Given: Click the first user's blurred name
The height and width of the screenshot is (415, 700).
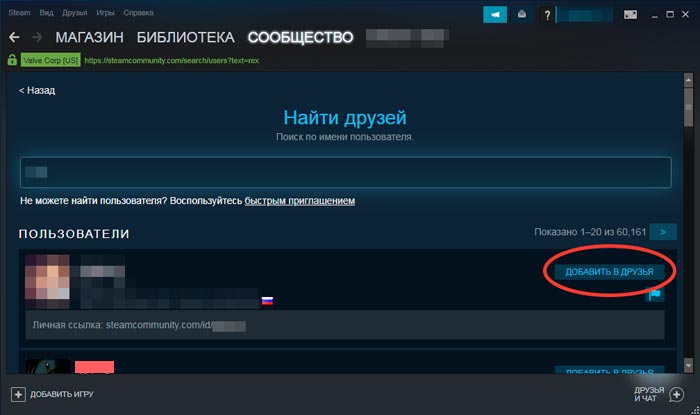Looking at the screenshot, I should (x=102, y=271).
